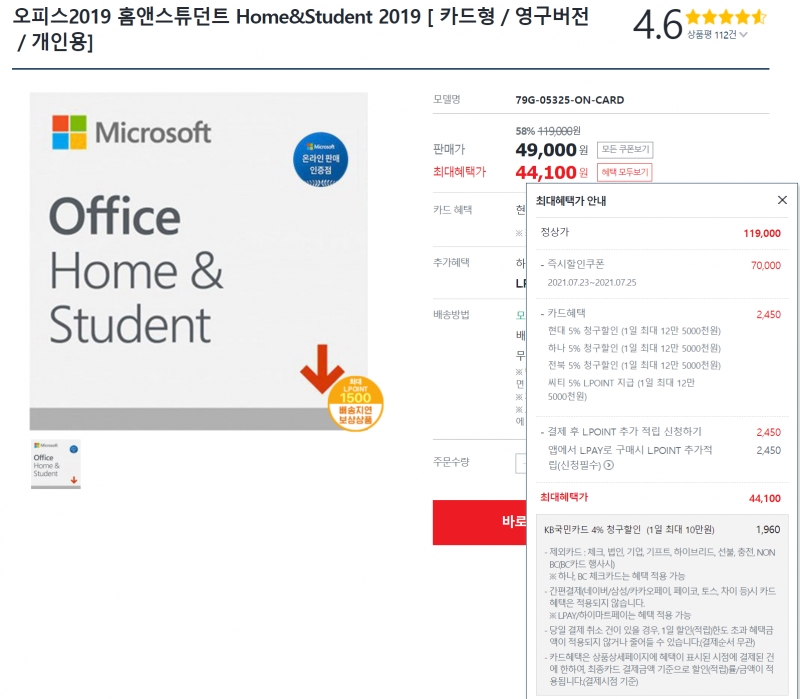
Task: Click the main Office Home & Student product image
Action: point(198,261)
